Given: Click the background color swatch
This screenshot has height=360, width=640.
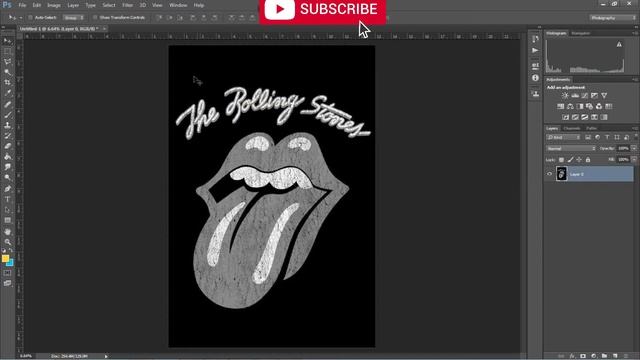Looking at the screenshot, I should click(x=11, y=263).
